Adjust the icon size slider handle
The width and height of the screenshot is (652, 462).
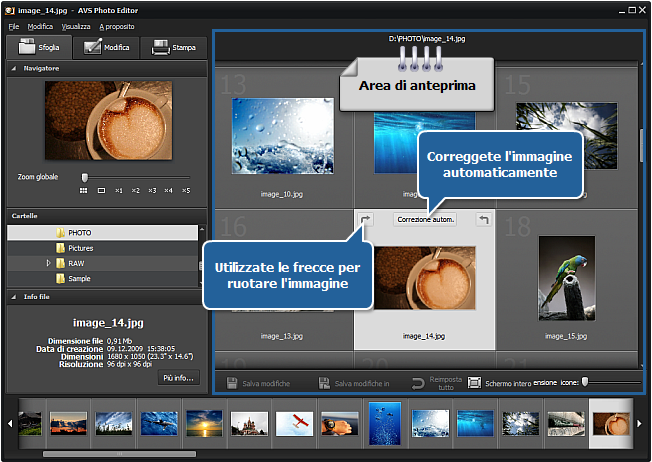click(585, 381)
